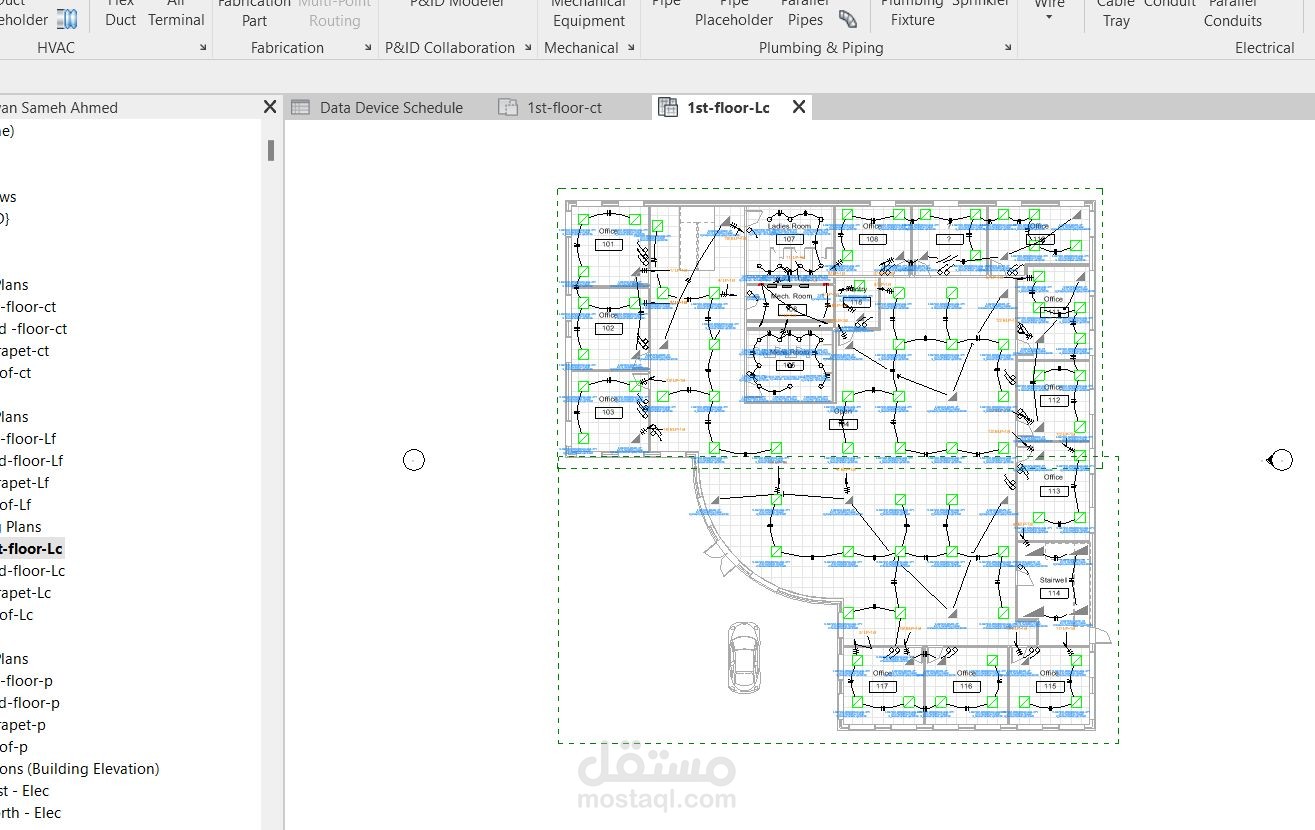Click the 1st-floor-Lc active tab icon
Screen dimensions: 1315x830
[668, 107]
